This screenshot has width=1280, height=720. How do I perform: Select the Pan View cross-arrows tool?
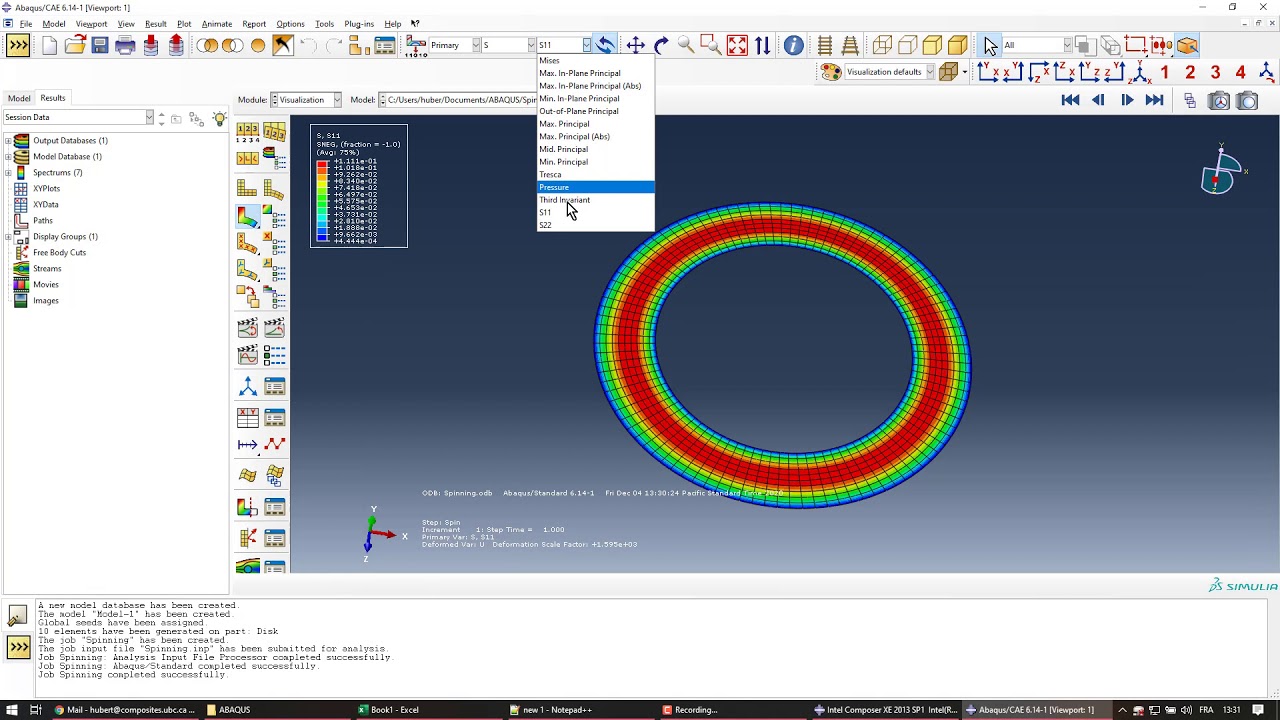coord(635,45)
